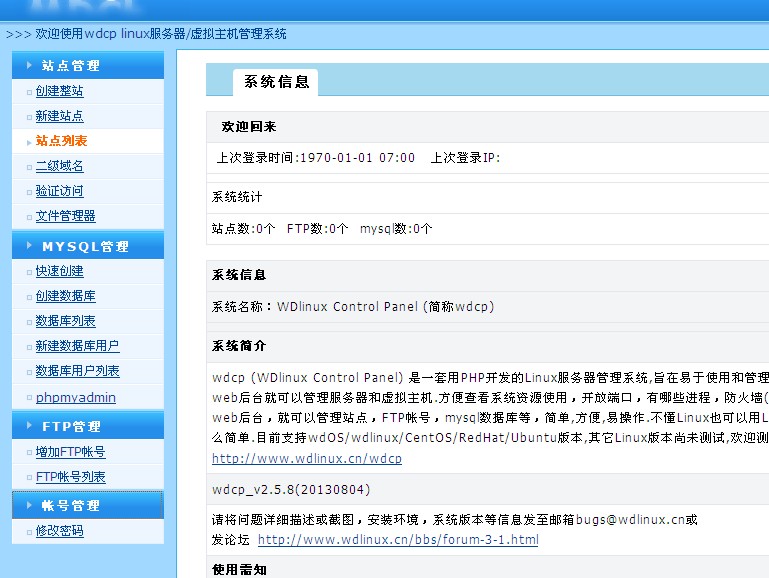Click the icon beside 快速创建
The width and height of the screenshot is (769, 578).
pos(27,272)
